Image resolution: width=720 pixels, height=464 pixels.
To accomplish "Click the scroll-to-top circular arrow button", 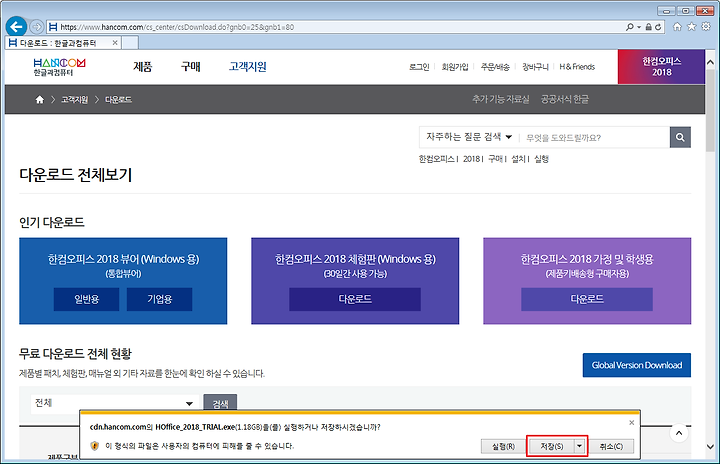I will 679,433.
